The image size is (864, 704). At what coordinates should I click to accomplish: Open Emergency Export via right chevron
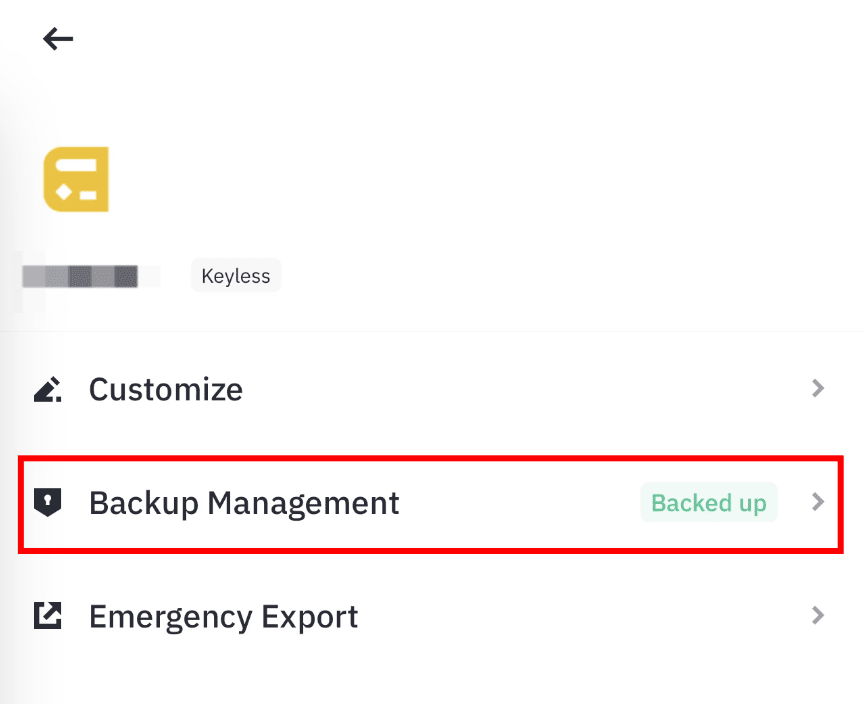[818, 615]
